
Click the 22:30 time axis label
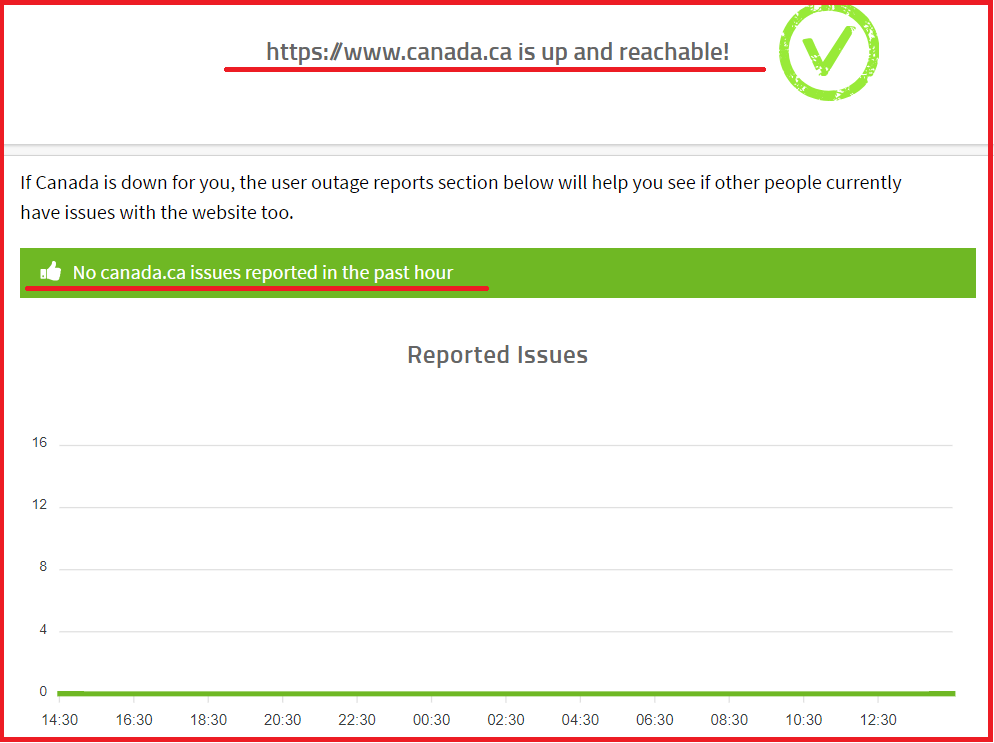point(357,720)
